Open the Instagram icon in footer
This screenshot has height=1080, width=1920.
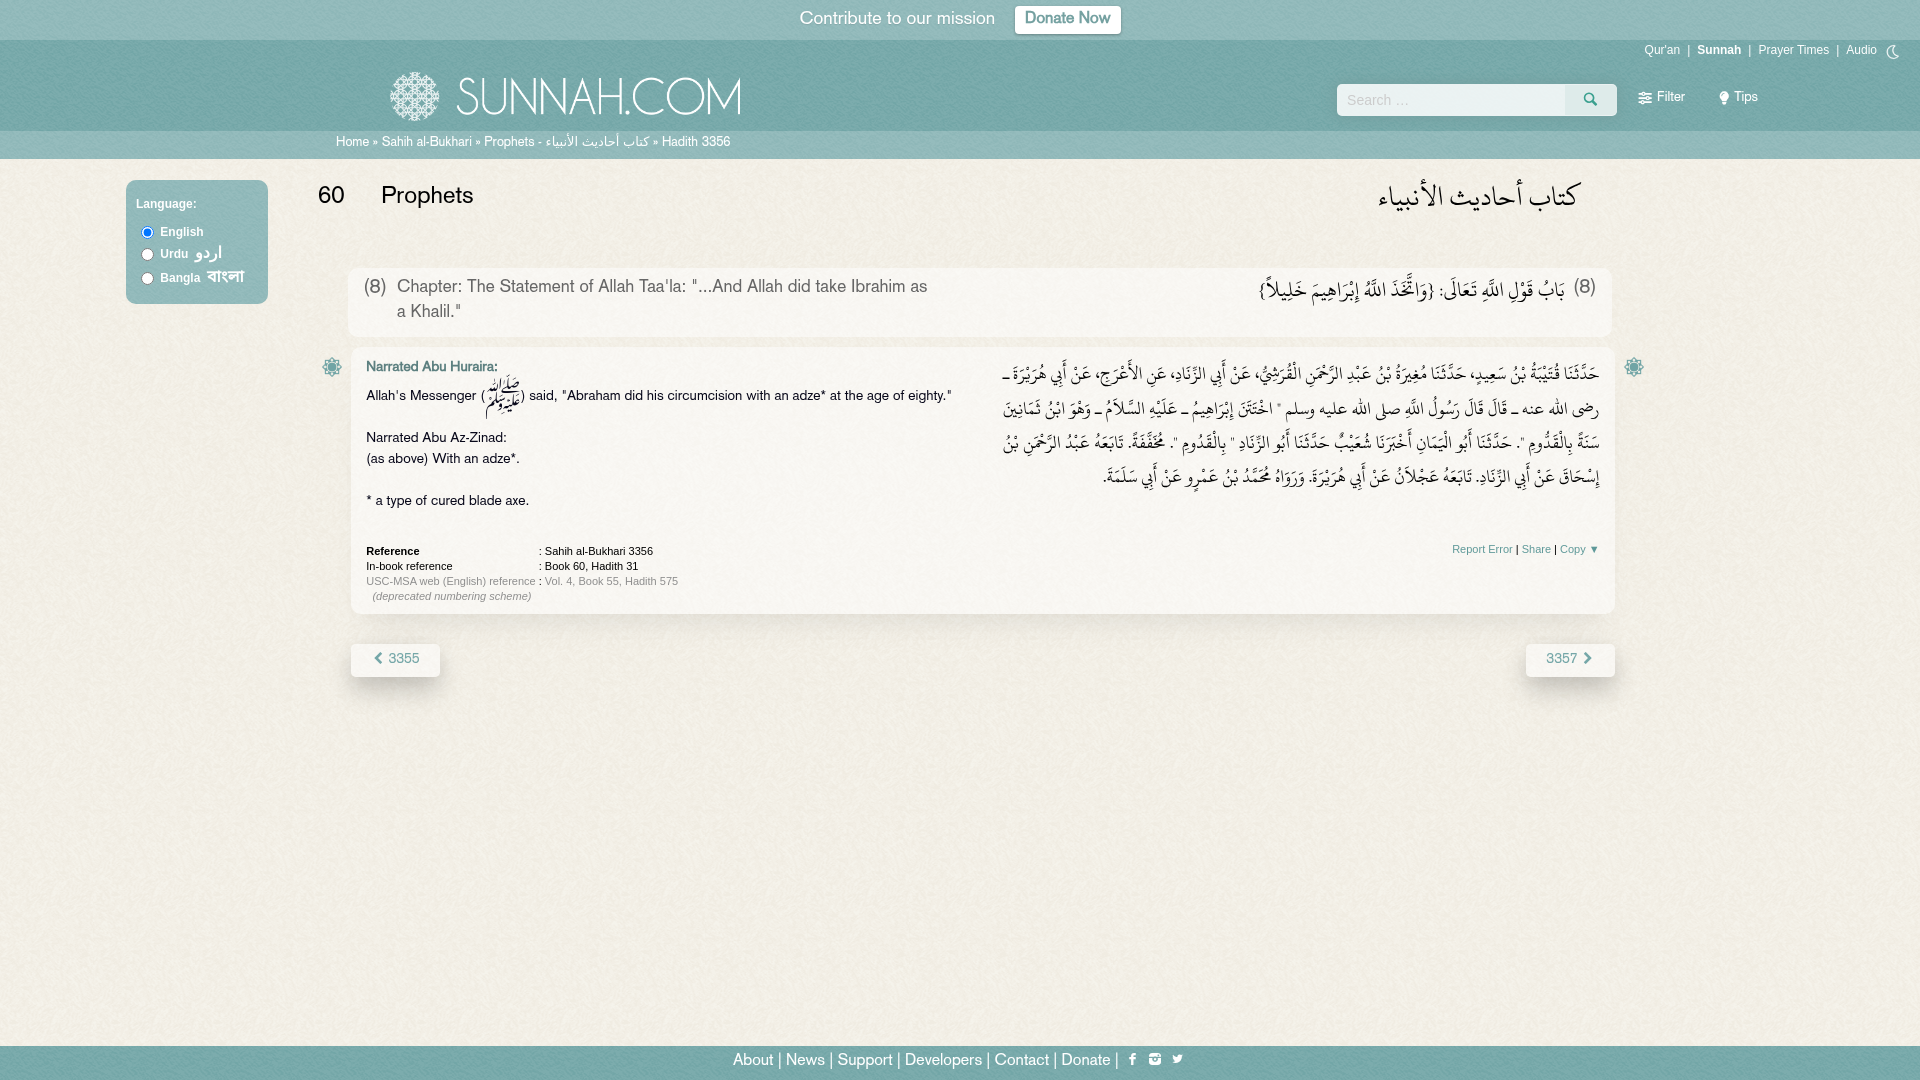click(1155, 1059)
